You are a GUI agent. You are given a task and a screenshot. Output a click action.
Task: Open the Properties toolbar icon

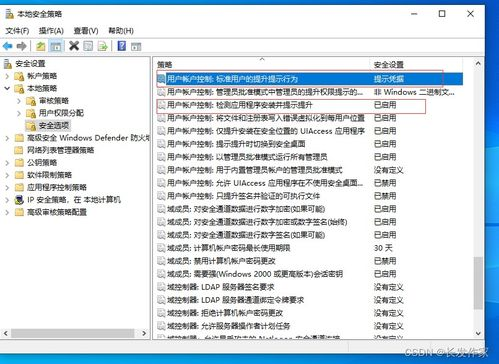[88, 46]
